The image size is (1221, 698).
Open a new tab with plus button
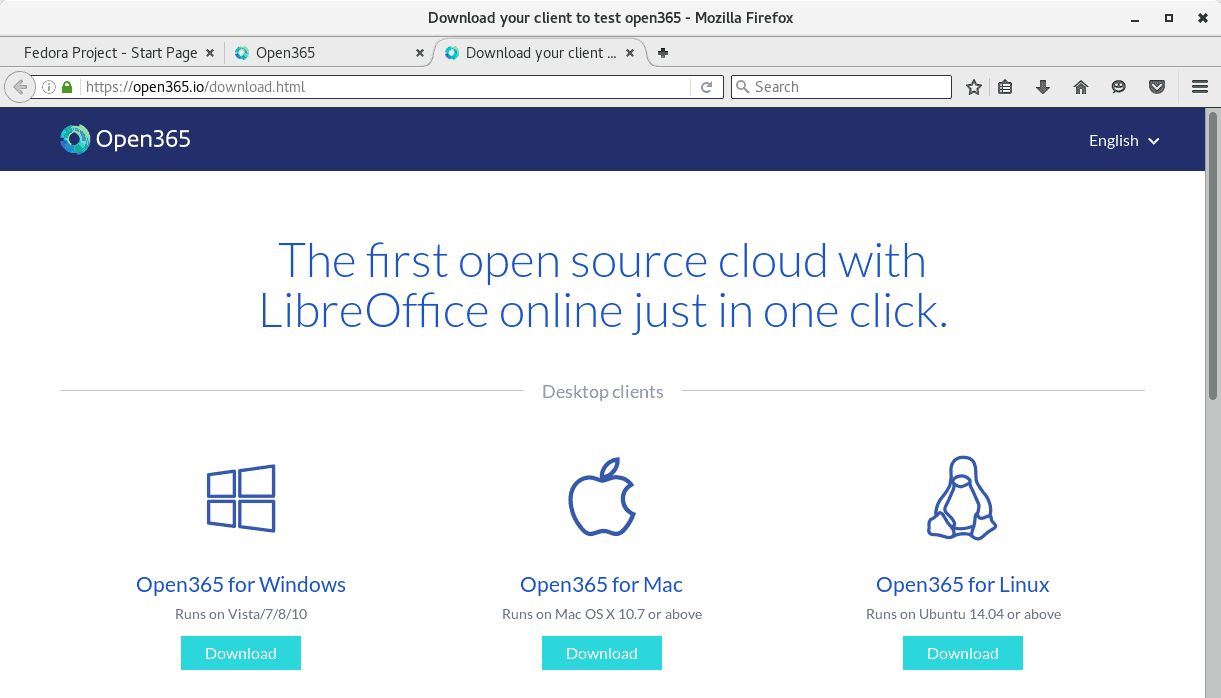[x=663, y=53]
